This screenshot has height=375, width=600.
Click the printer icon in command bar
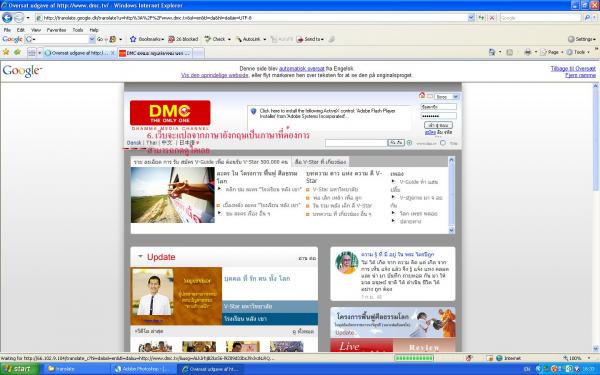[x=528, y=52]
